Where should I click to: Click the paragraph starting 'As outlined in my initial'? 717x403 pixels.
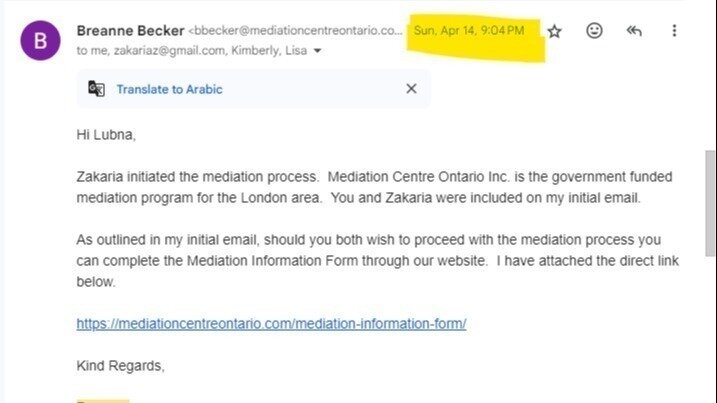pos(378,261)
